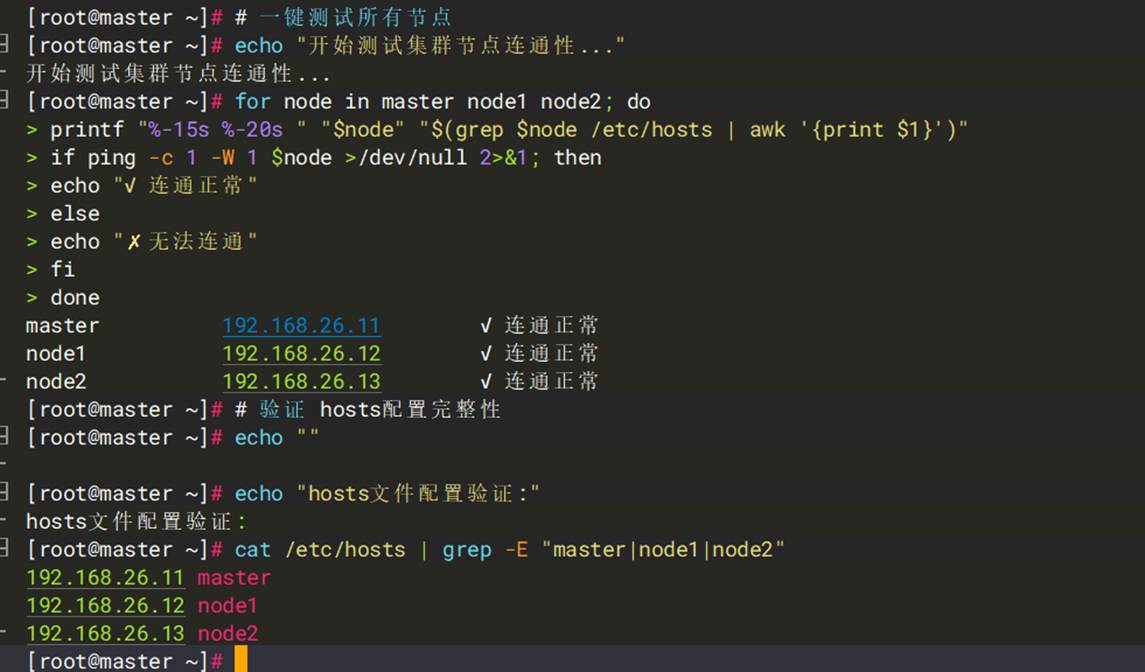1145x672 pixels.
Task: Click the [root@master ~]# prompt on last line
Action: [x=124, y=660]
